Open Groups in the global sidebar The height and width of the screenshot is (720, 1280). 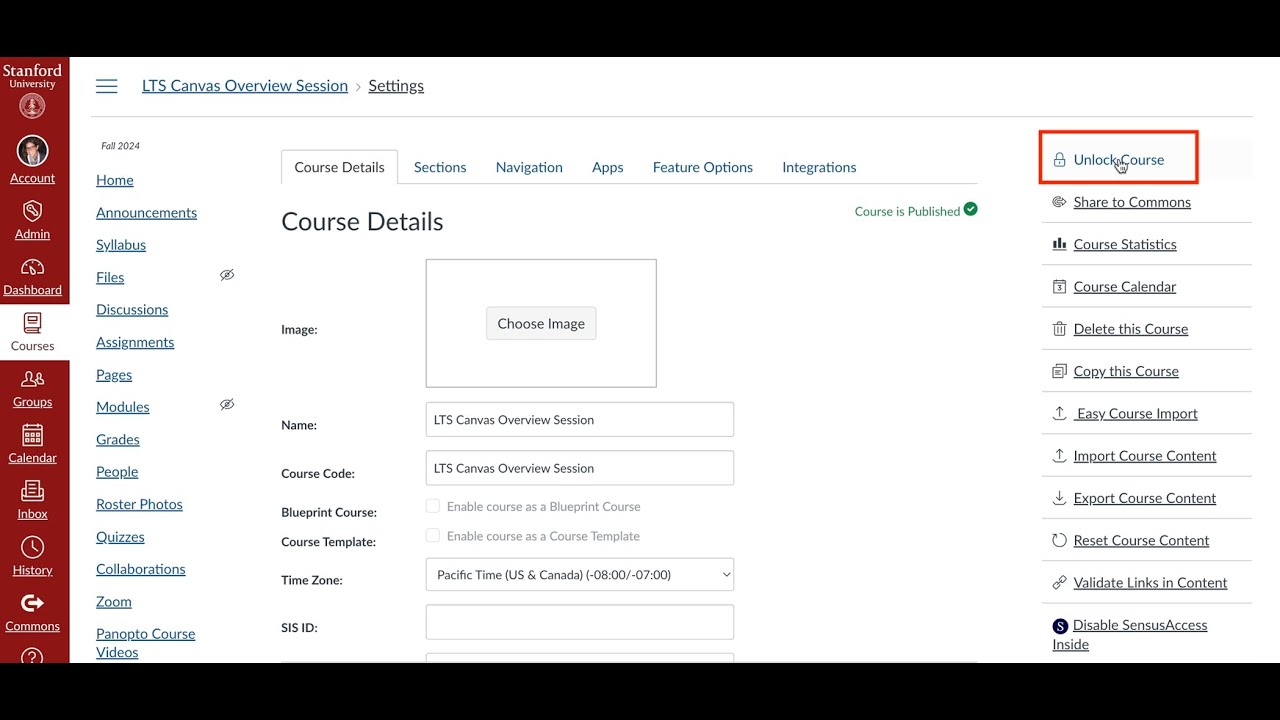tap(32, 388)
